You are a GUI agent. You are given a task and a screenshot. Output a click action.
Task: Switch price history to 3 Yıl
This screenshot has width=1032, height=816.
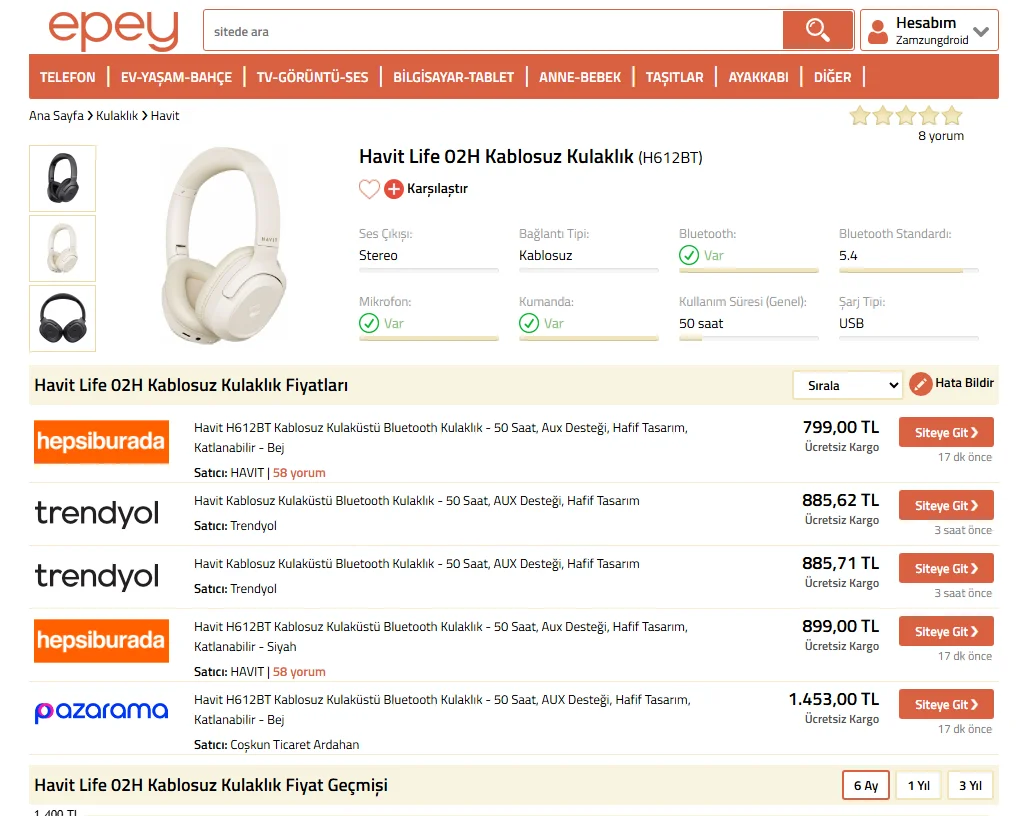pyautogui.click(x=970, y=785)
